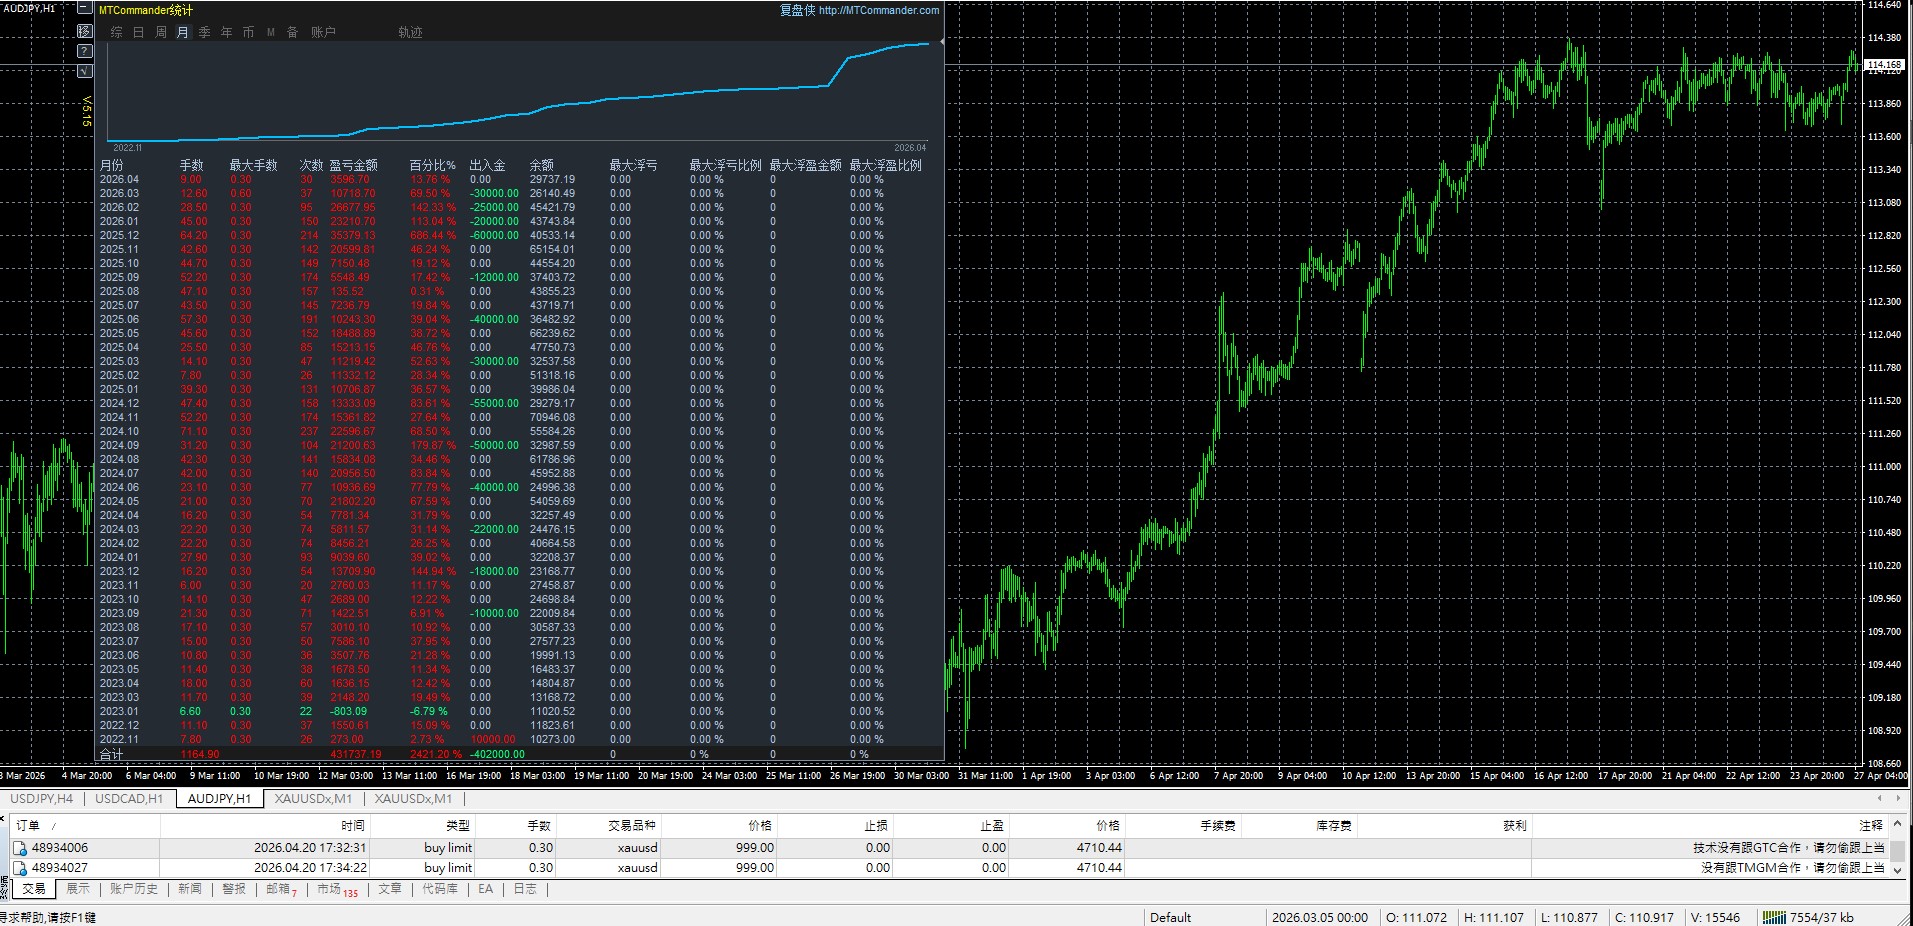Click the 2023.01 row in statistics table
This screenshot has width=1913, height=926.
[x=492, y=712]
